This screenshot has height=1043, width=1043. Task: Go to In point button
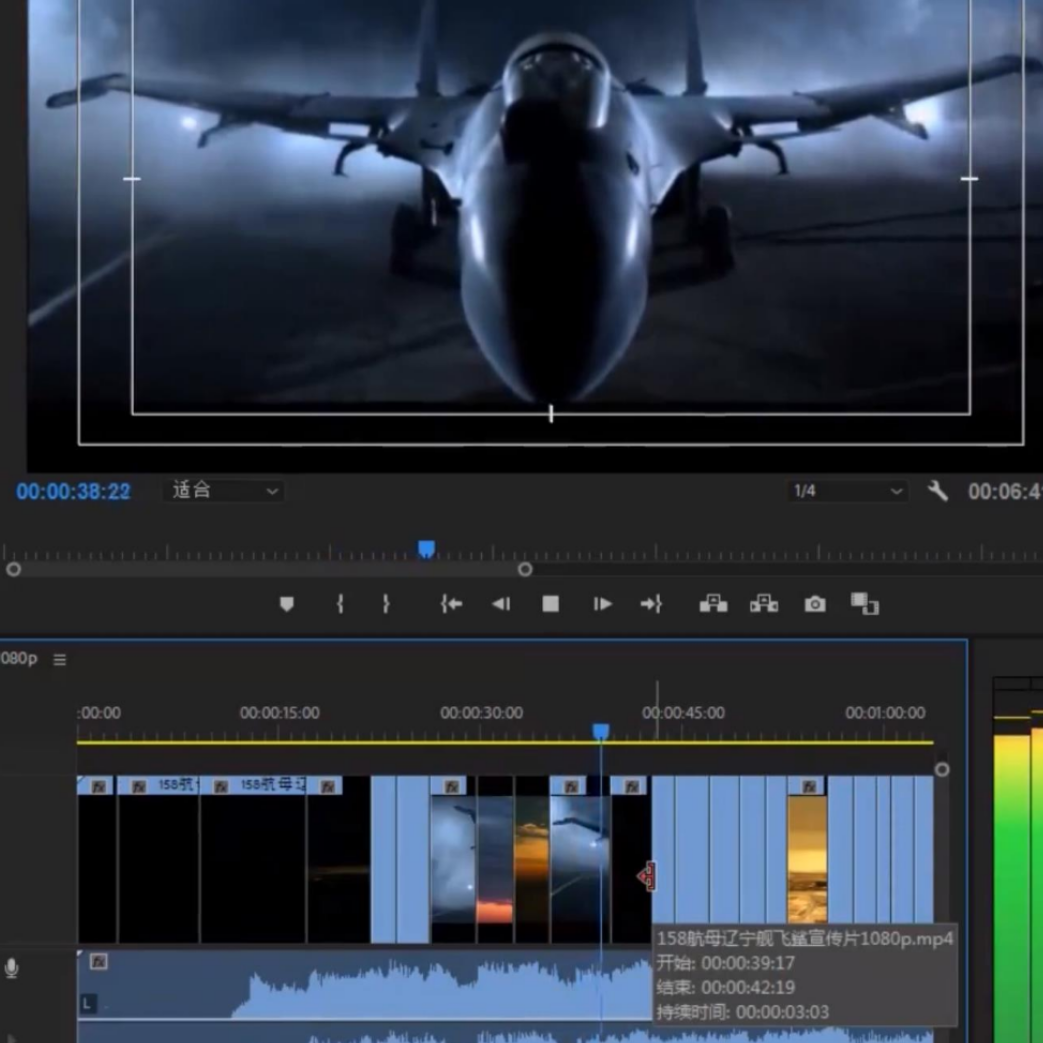click(451, 604)
